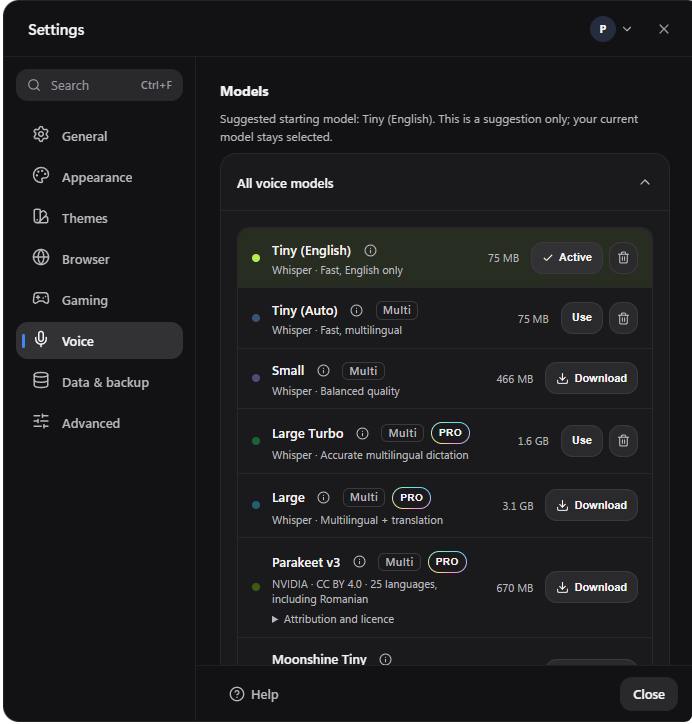The width and height of the screenshot is (692, 724).
Task: Collapse the All voice models section
Action: pyautogui.click(x=645, y=183)
